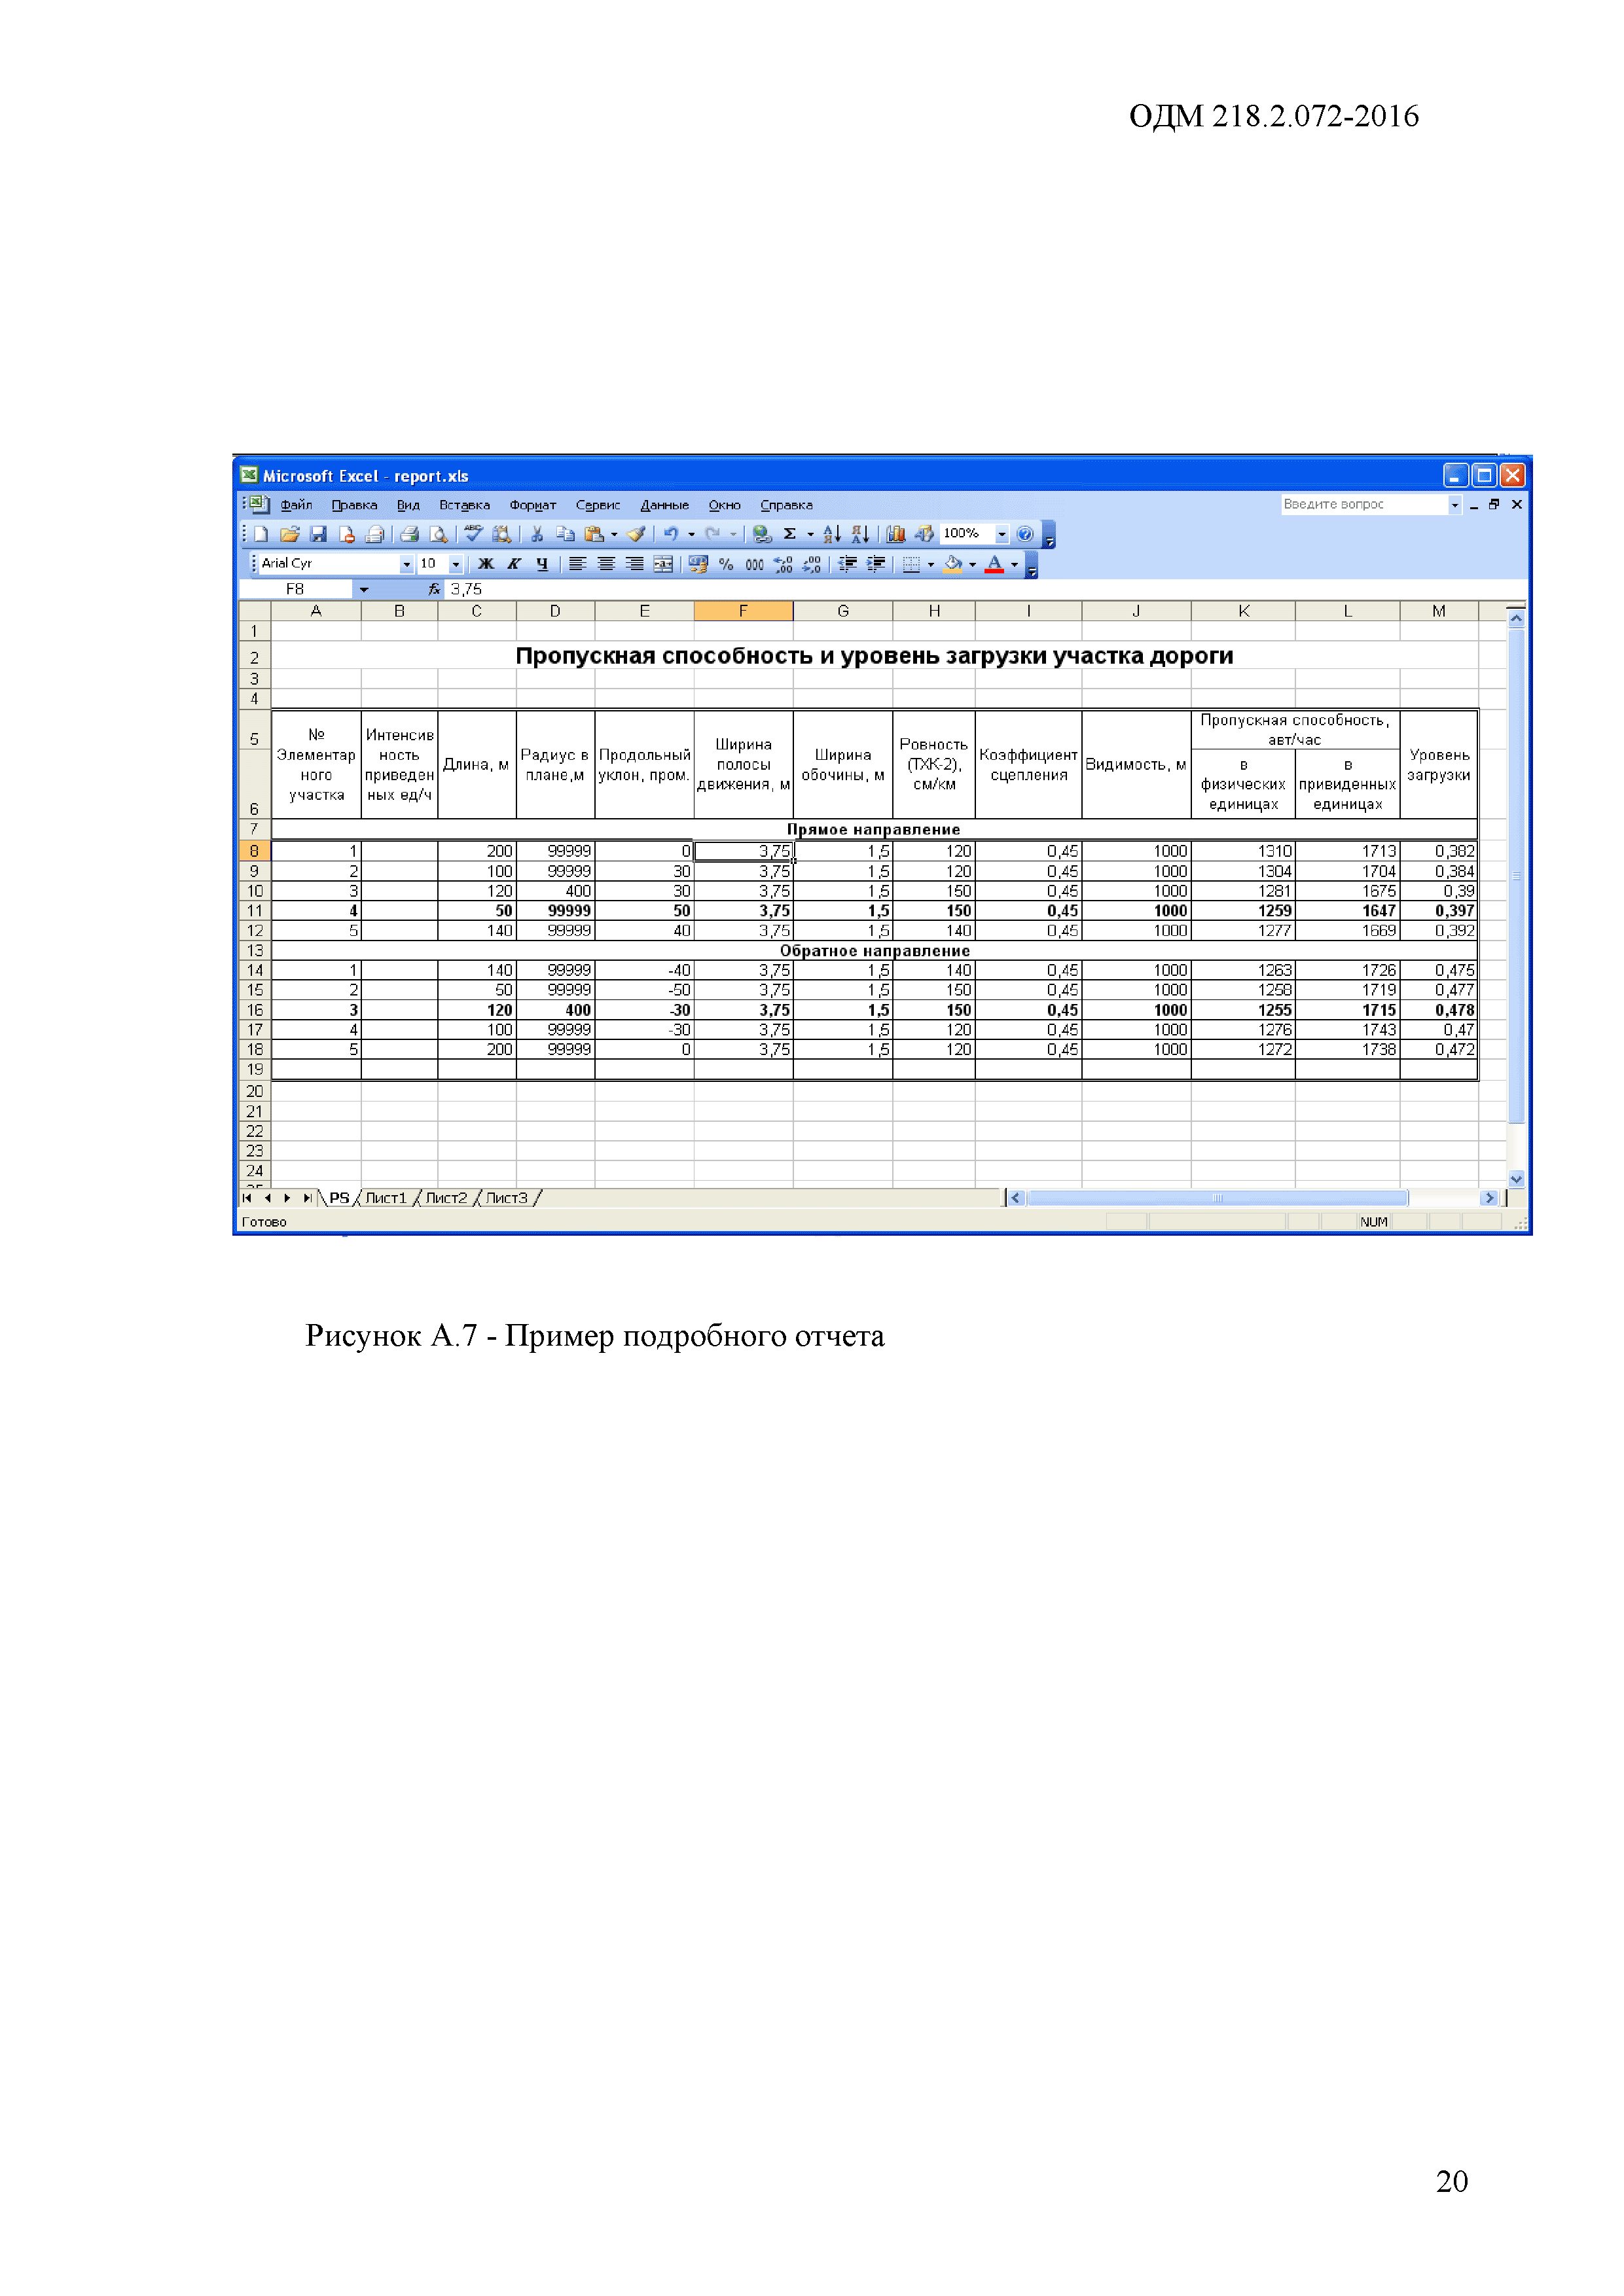This screenshot has width=1624, height=2296.
Task: Apply red font color A button
Action: [994, 564]
